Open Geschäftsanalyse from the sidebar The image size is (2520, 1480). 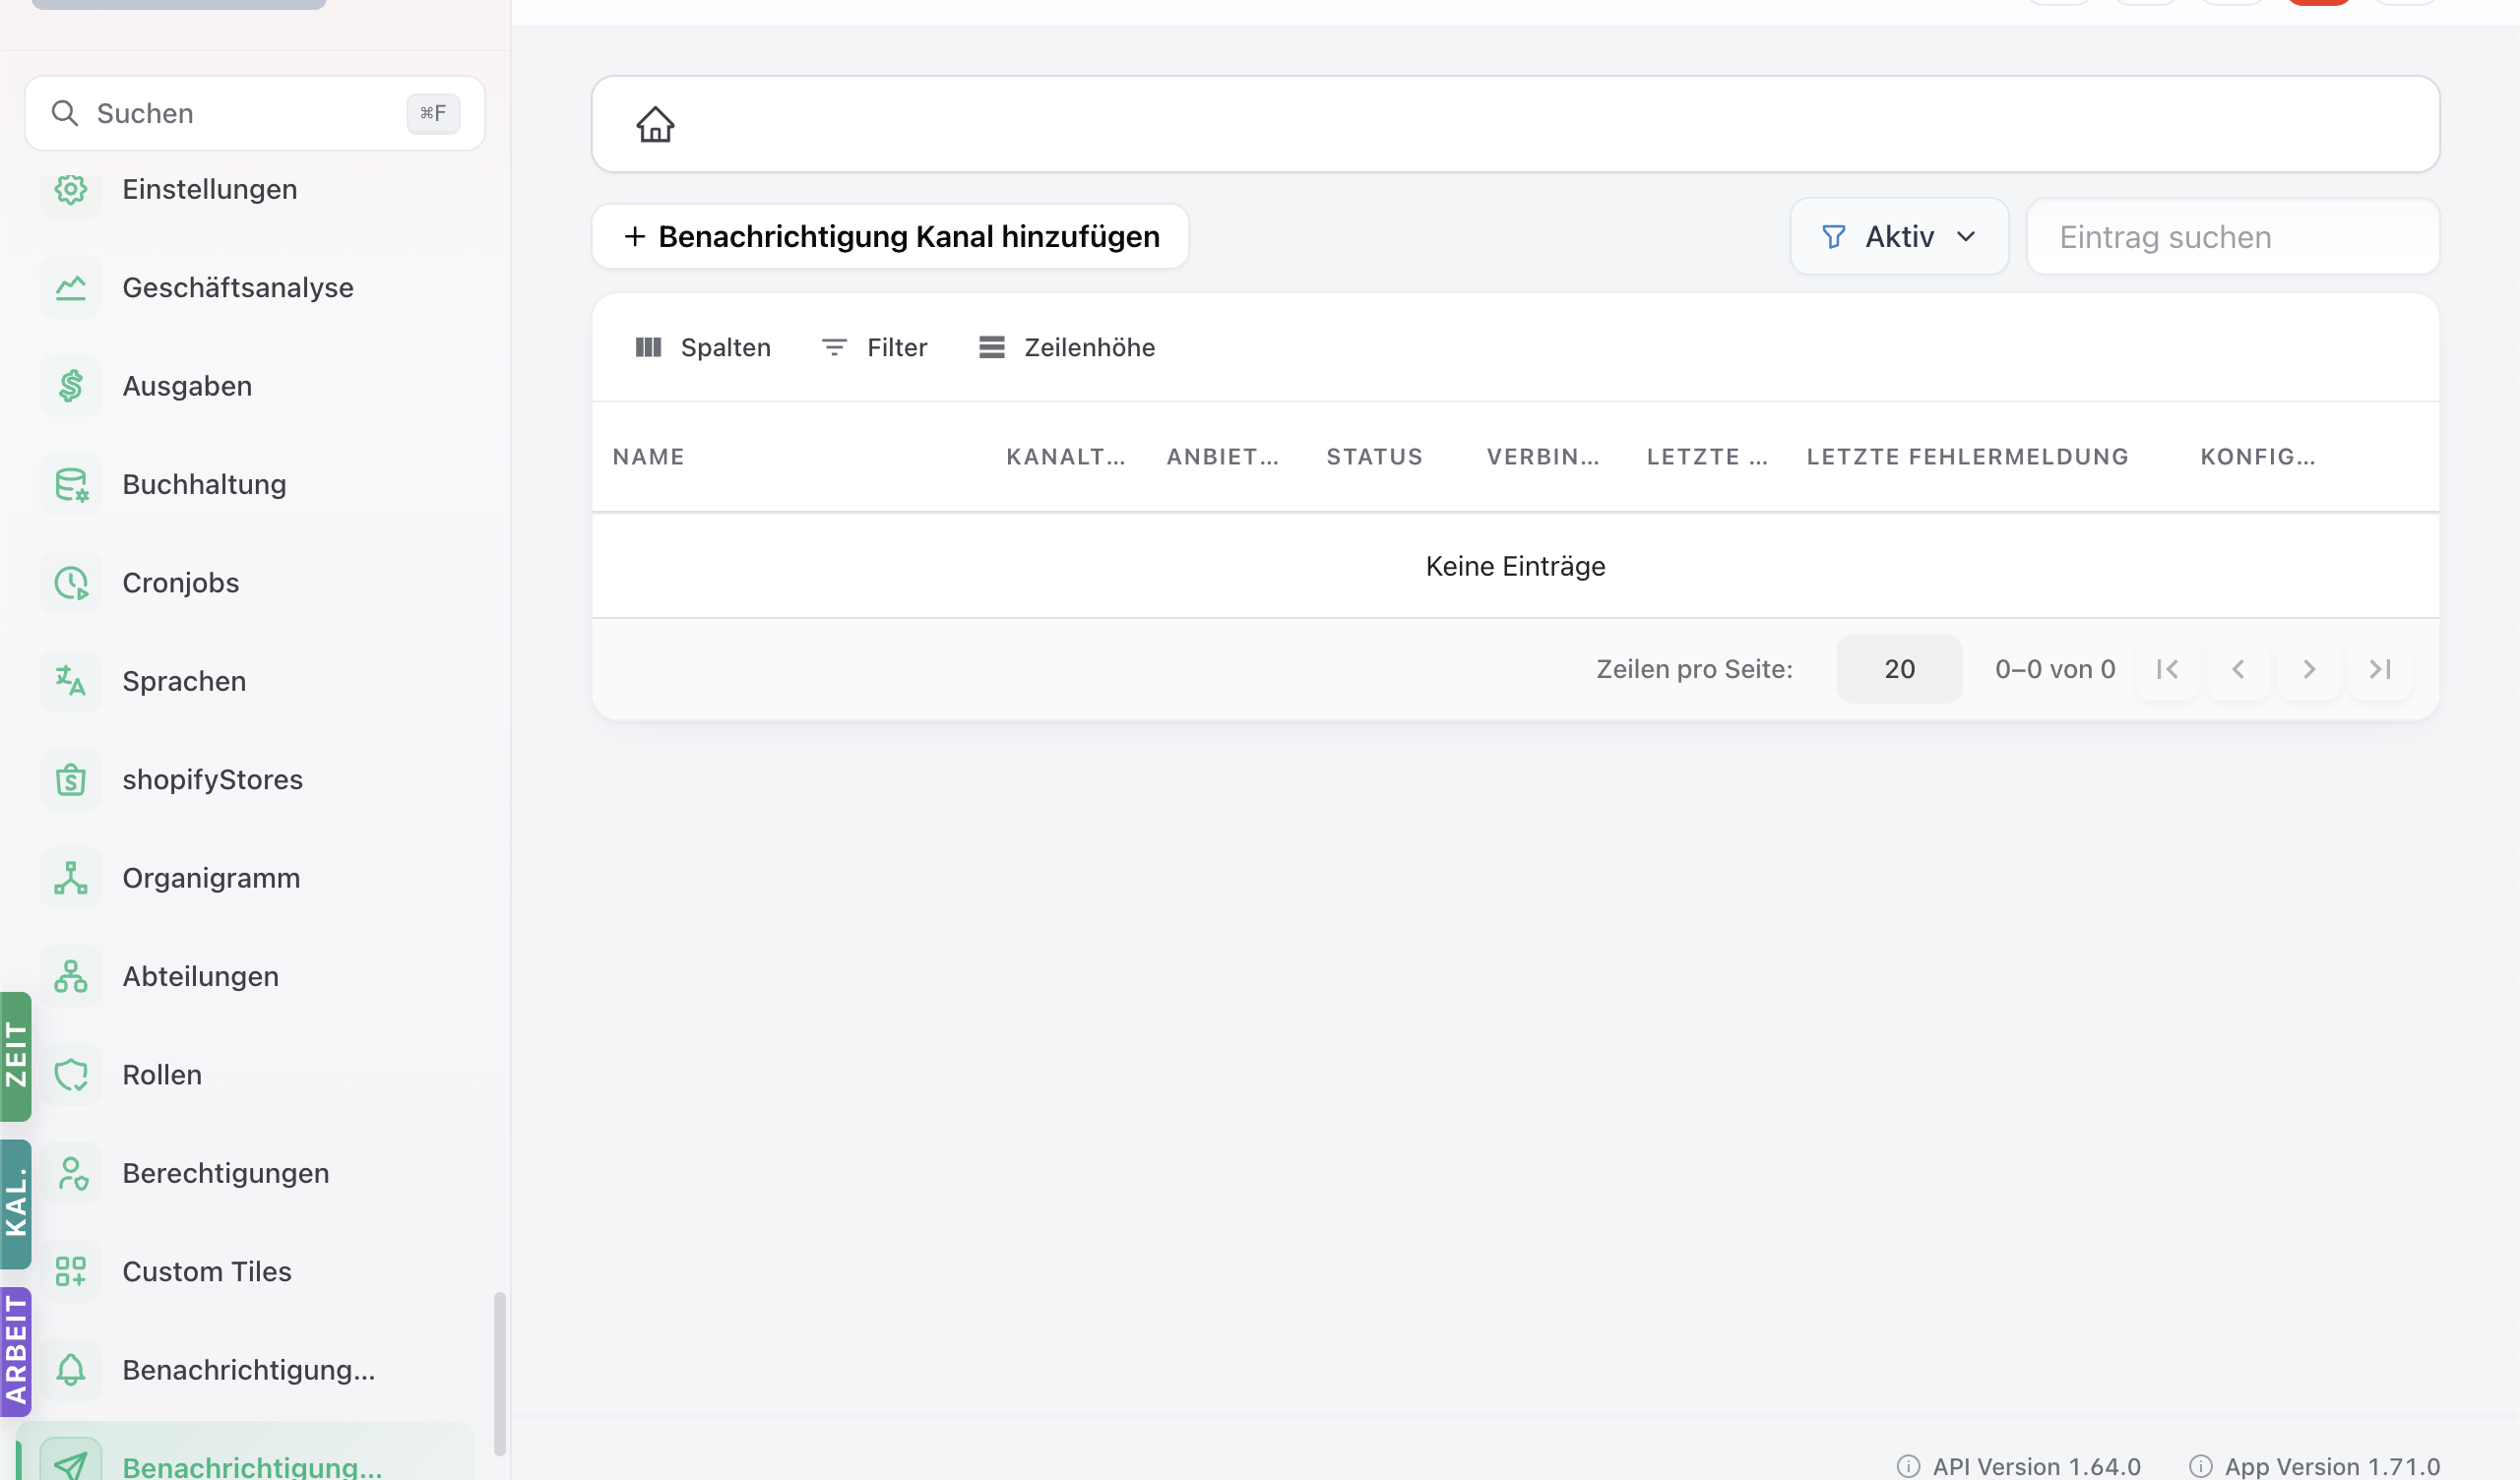pyautogui.click(x=237, y=288)
